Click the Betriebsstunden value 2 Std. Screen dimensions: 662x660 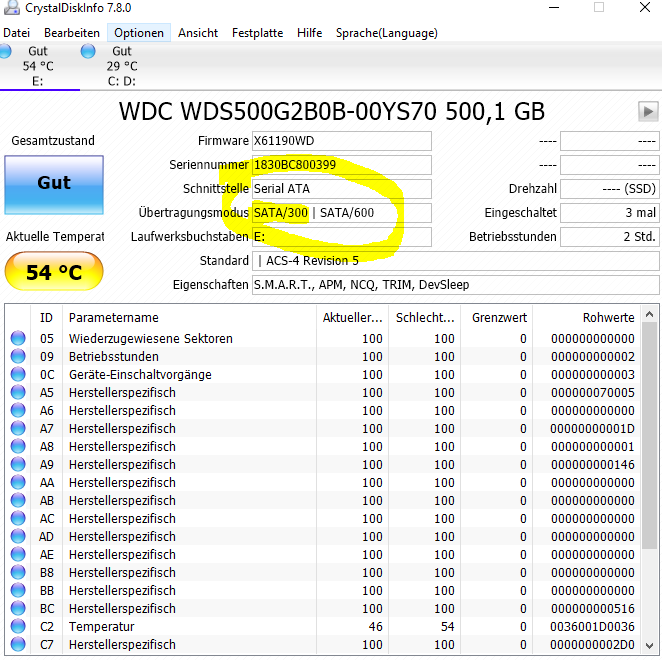[610, 237]
